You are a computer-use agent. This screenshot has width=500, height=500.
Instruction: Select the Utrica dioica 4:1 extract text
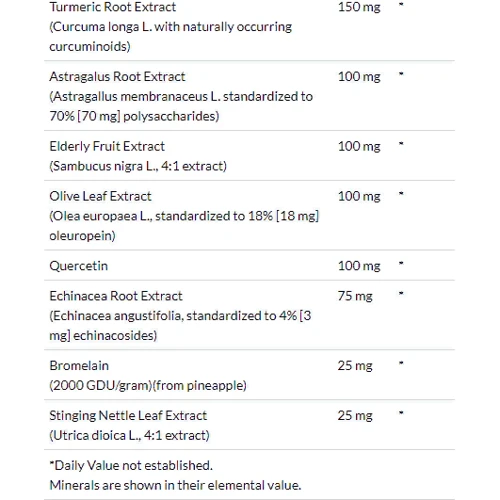[129, 435]
